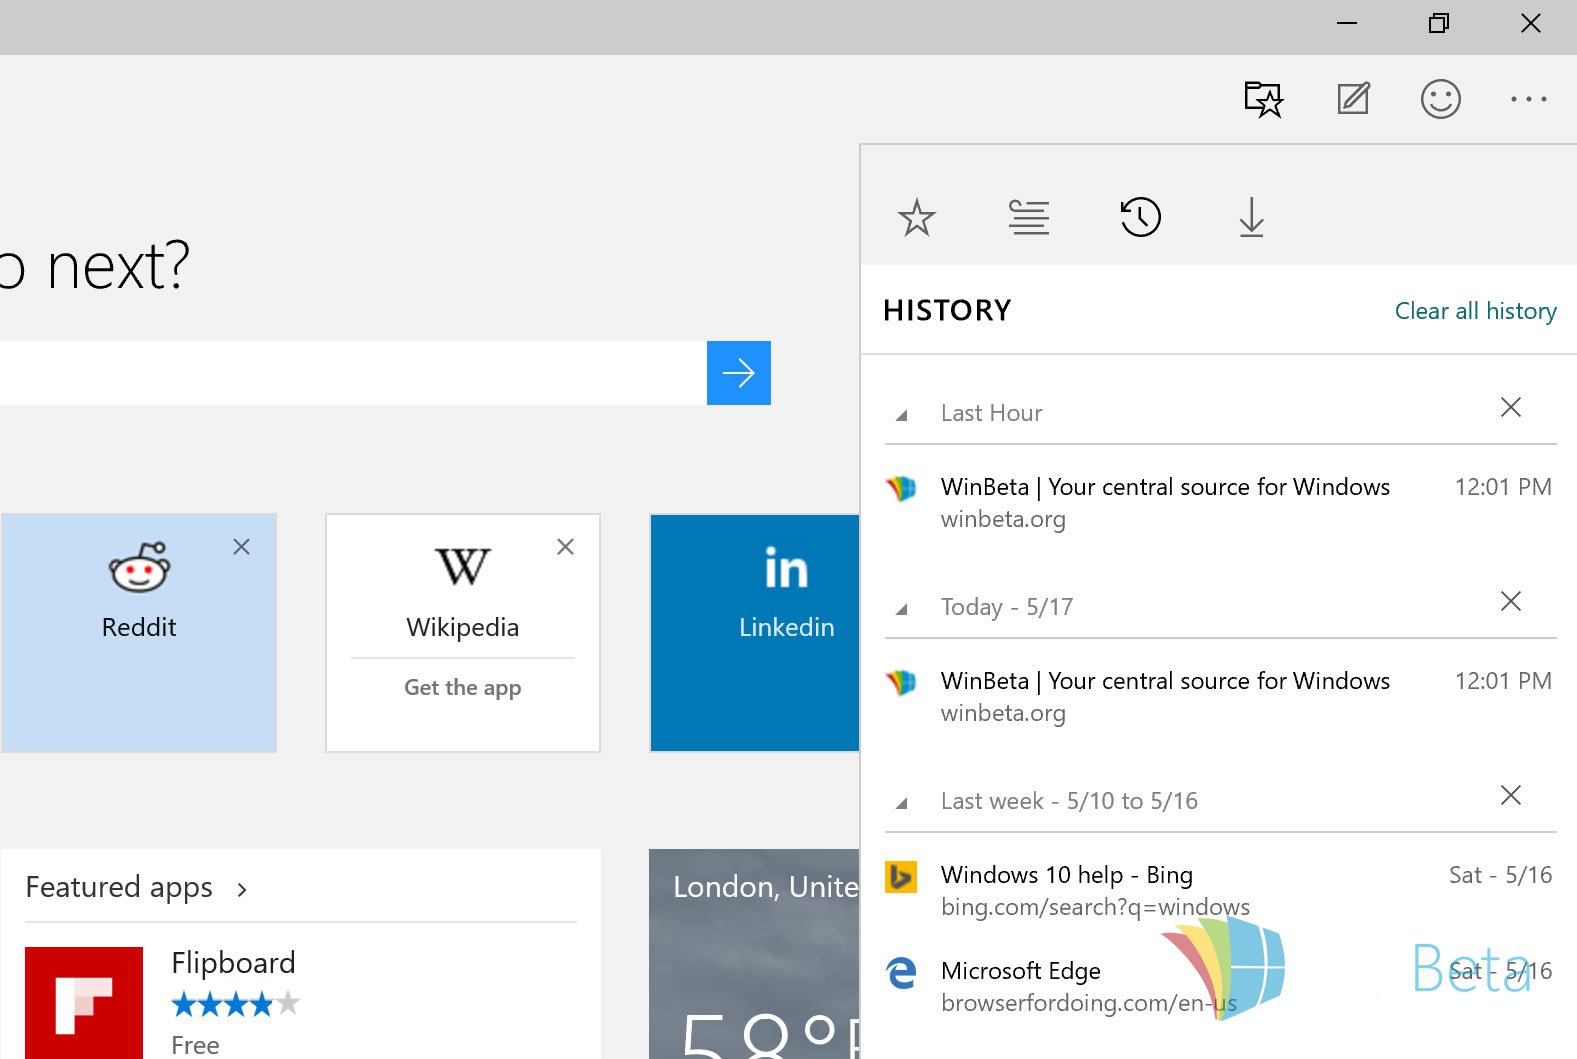Delete the Today - 5/17 history group
Screen dimensions: 1577x1059
point(1510,601)
